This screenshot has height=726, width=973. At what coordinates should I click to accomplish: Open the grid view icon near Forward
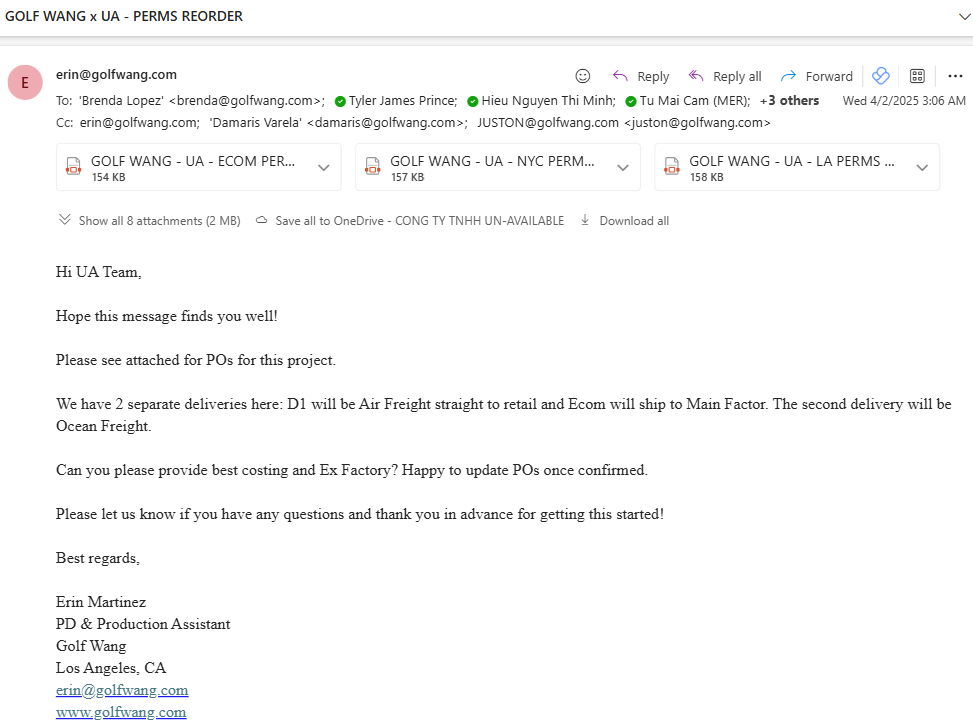[917, 76]
